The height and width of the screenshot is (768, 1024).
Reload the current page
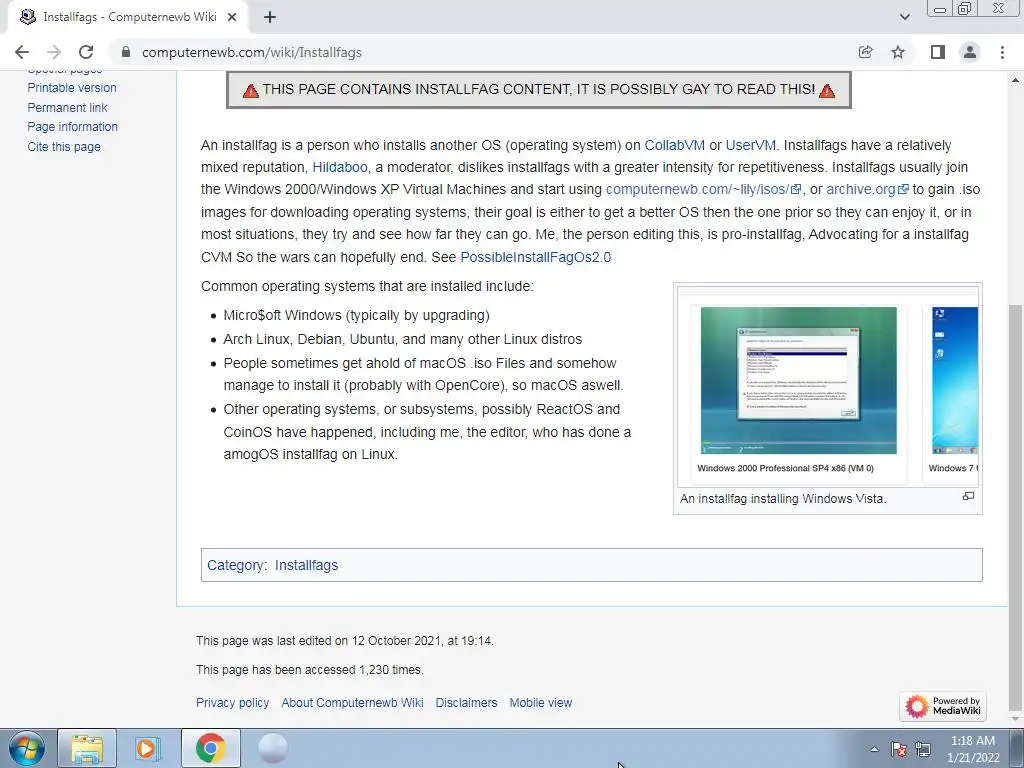[86, 52]
